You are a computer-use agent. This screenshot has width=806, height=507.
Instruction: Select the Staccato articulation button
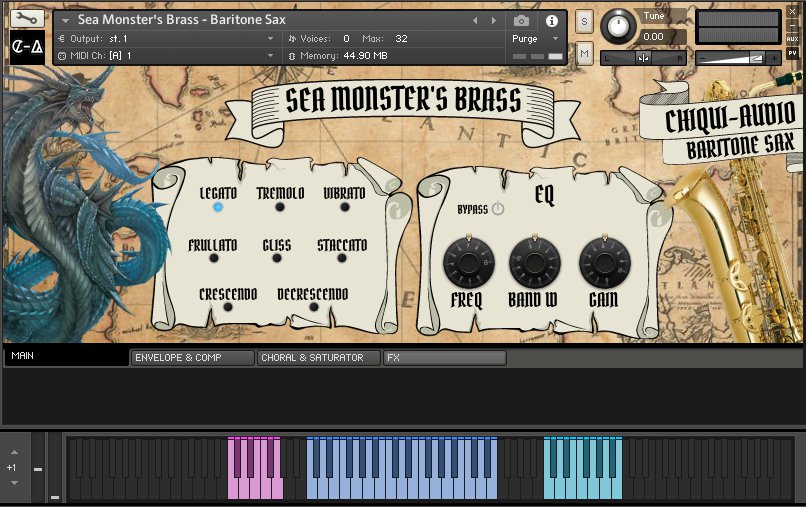[x=342, y=258]
